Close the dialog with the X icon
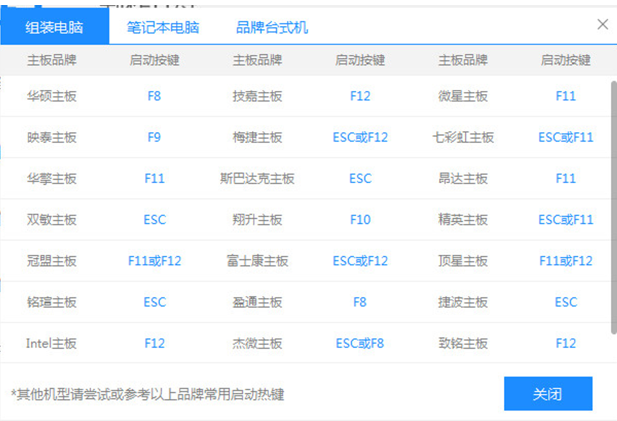This screenshot has width=617, height=421. tap(602, 24)
